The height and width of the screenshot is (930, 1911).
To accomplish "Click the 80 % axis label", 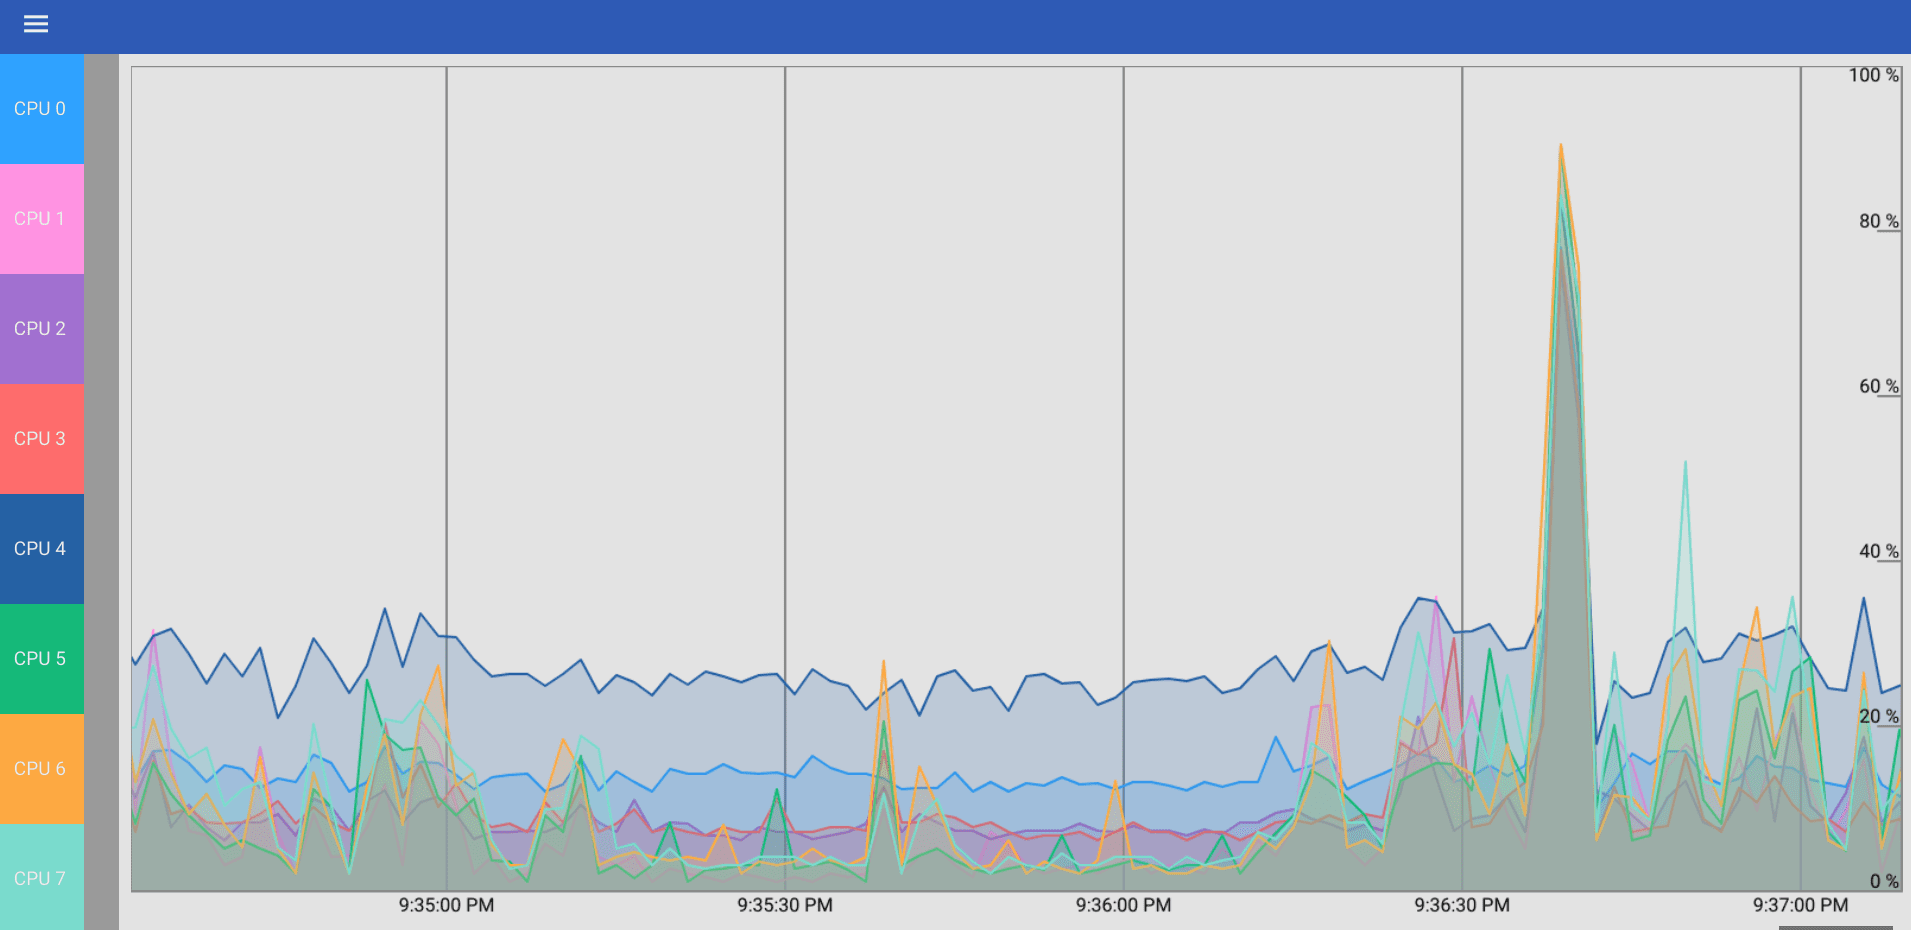I will tap(1879, 221).
